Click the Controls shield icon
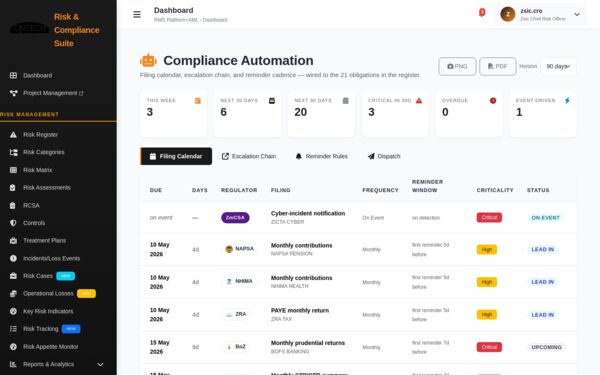 point(13,223)
